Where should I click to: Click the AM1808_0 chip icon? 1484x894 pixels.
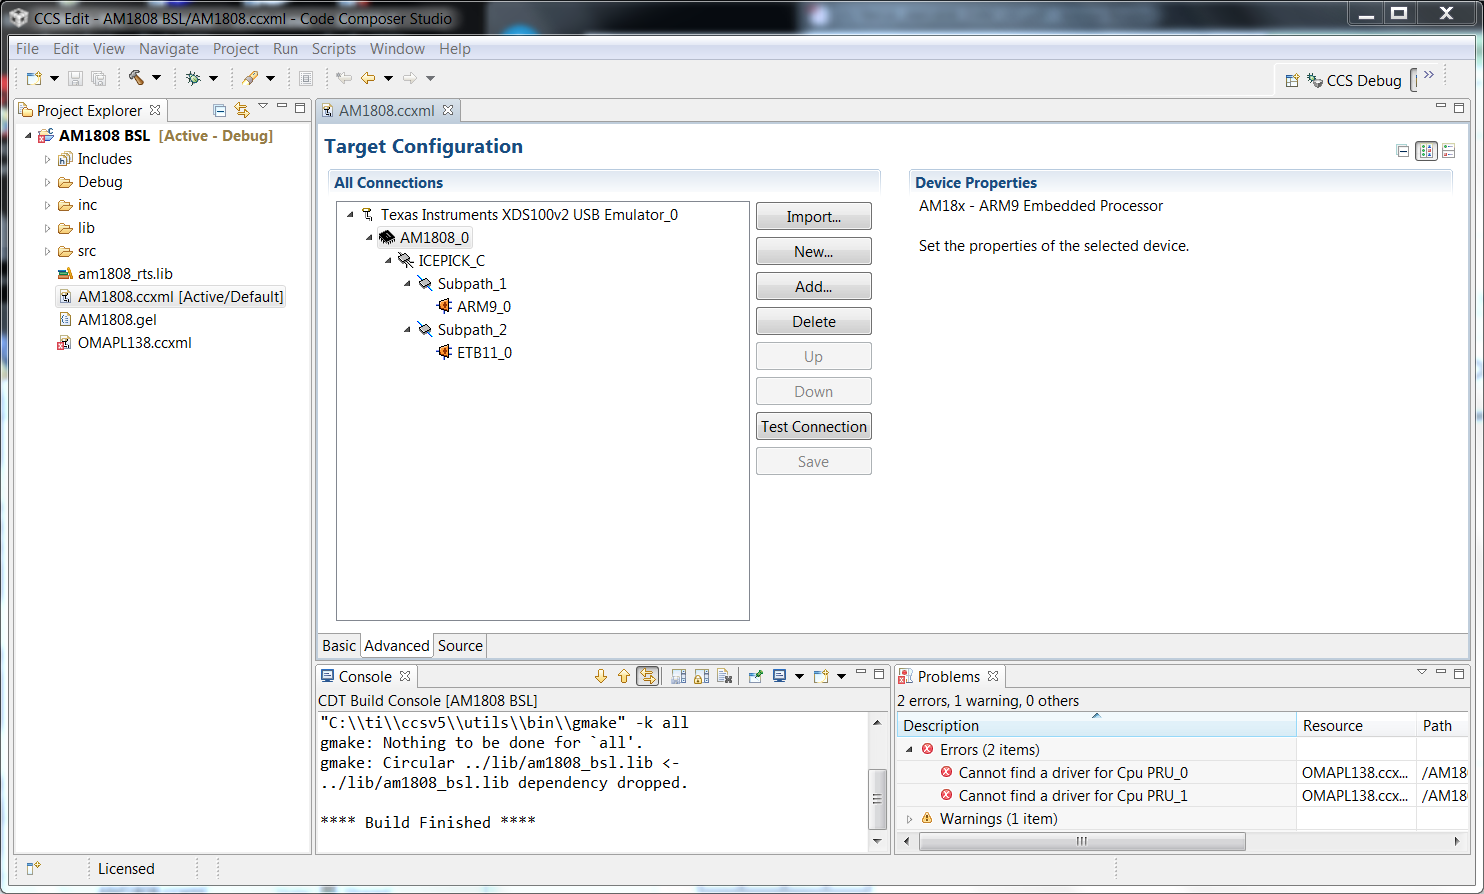[387, 238]
